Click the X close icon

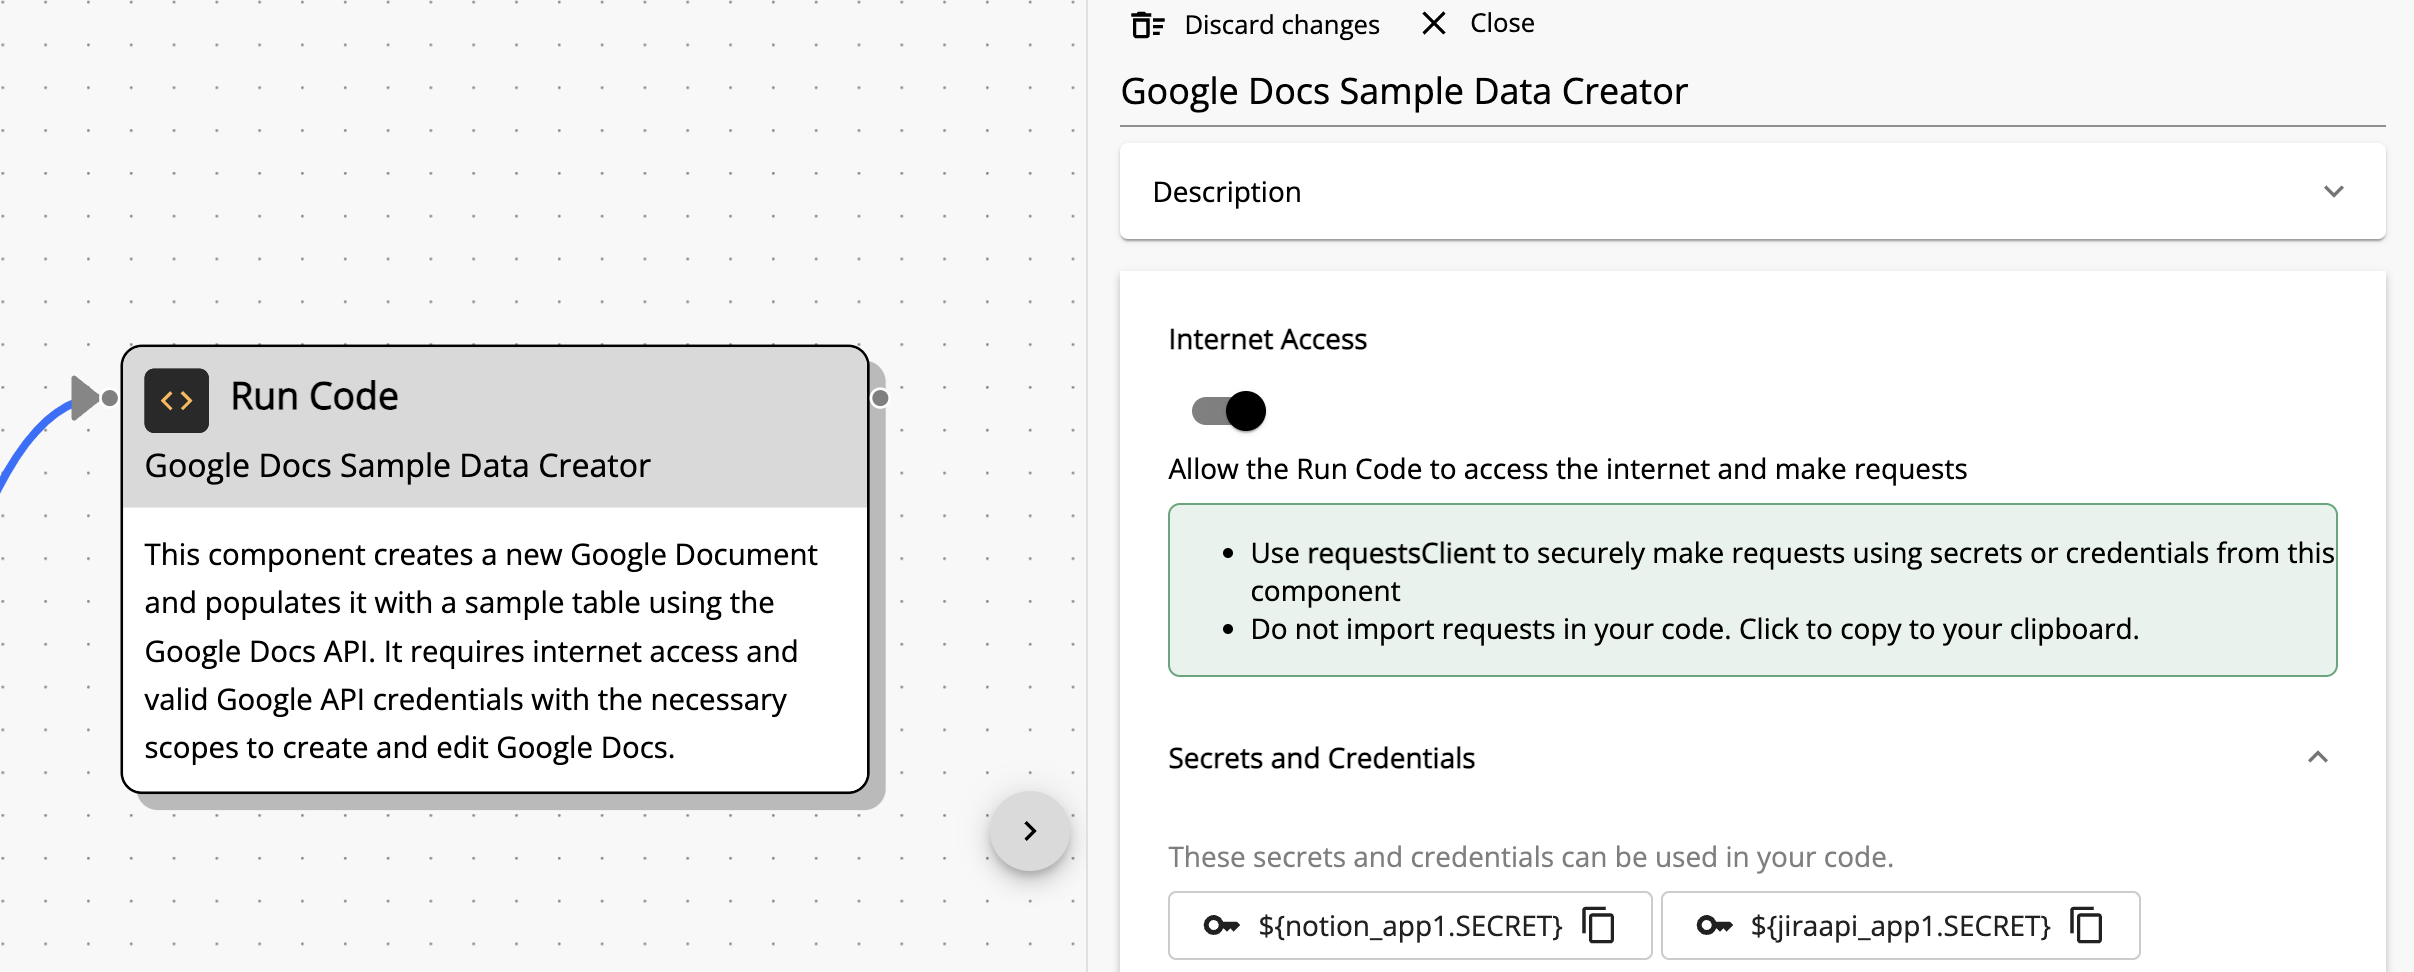(x=1433, y=23)
